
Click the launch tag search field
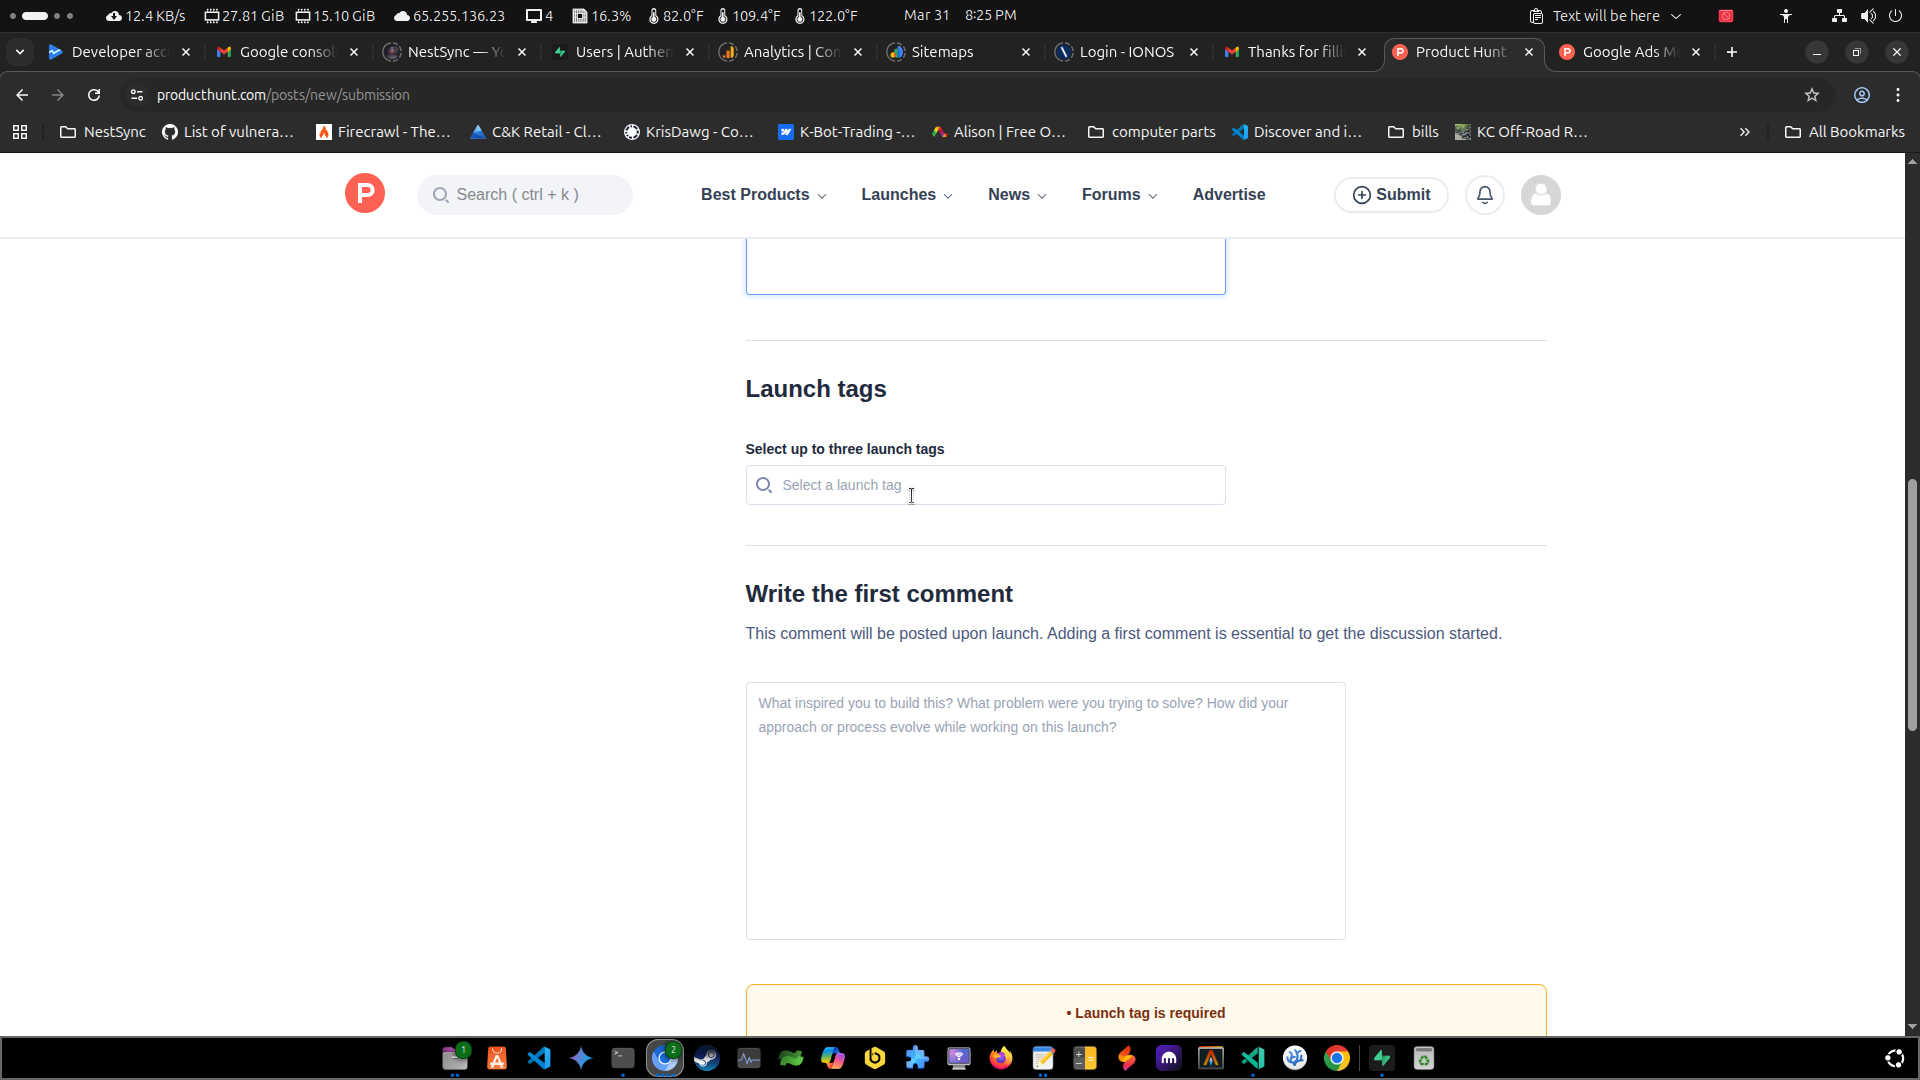click(x=985, y=485)
